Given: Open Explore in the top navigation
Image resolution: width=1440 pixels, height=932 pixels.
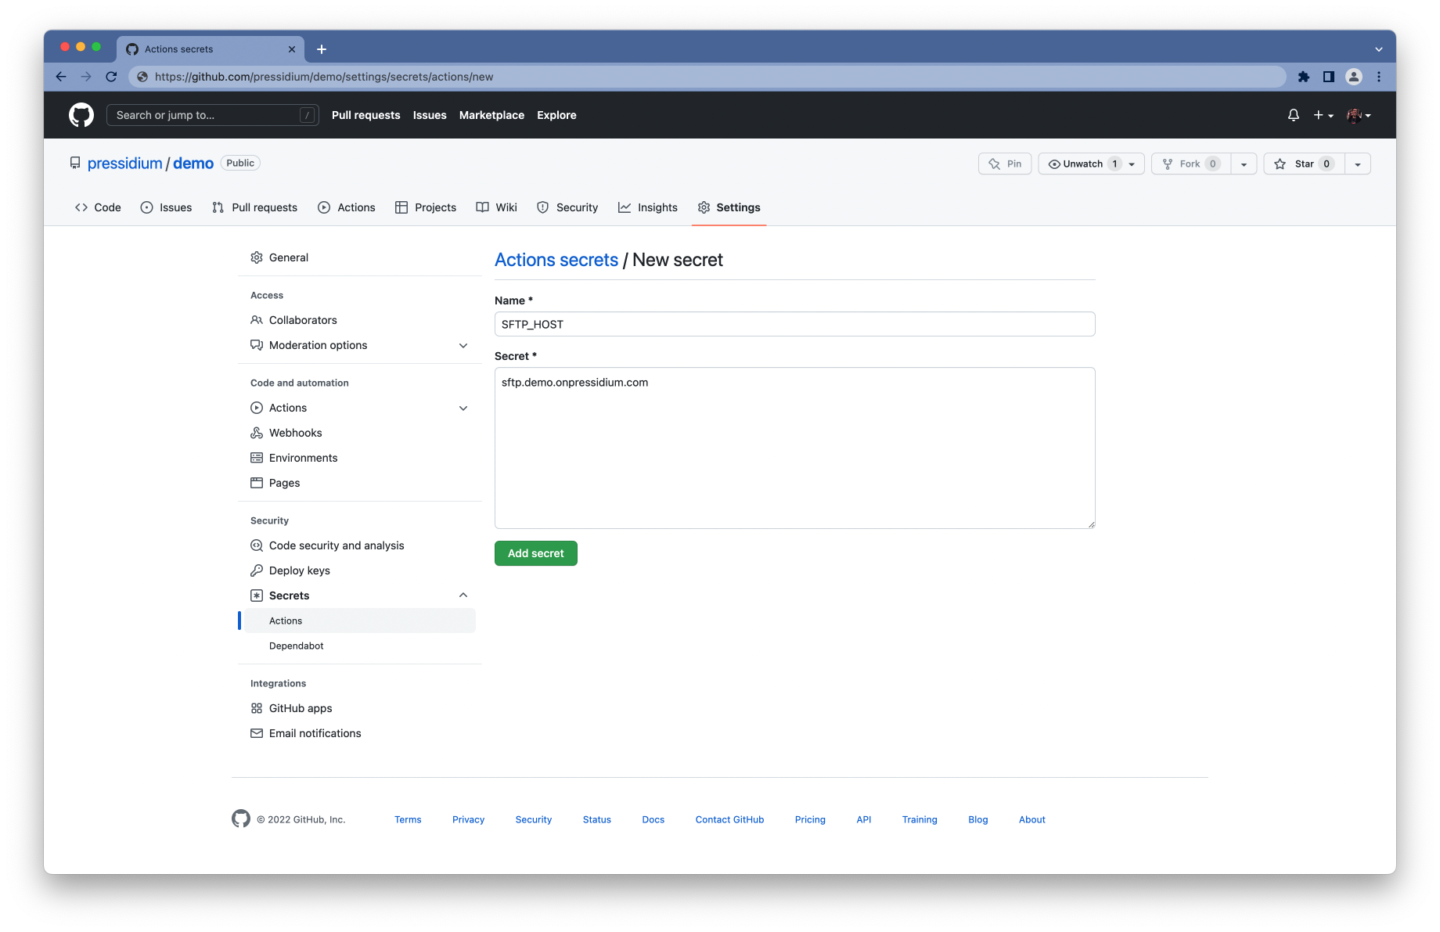Looking at the screenshot, I should coord(556,115).
